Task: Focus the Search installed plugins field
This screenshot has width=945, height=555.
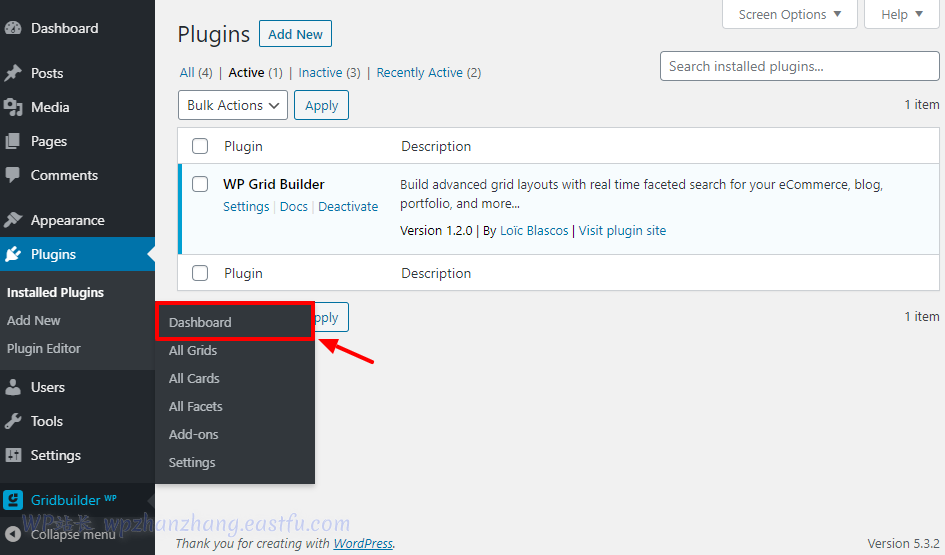Action: pos(800,66)
